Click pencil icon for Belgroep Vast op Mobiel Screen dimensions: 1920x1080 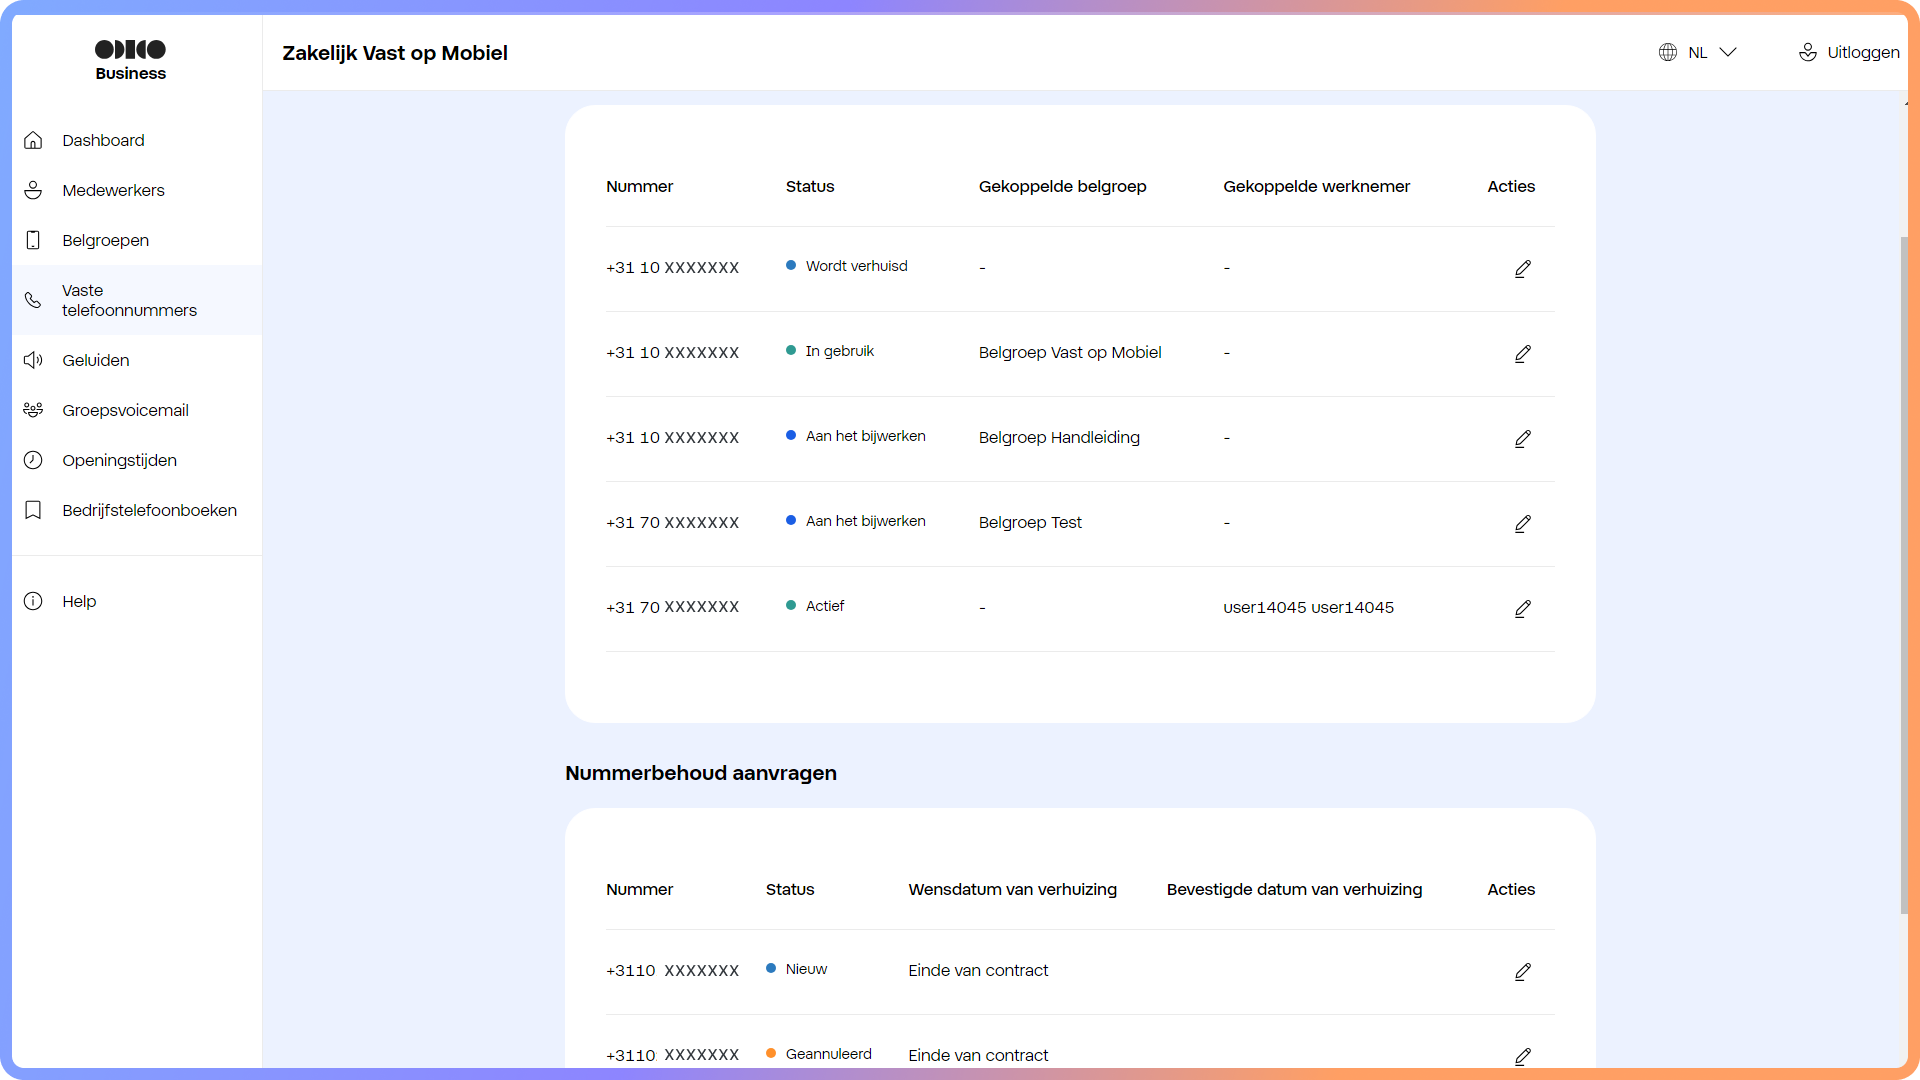tap(1522, 353)
